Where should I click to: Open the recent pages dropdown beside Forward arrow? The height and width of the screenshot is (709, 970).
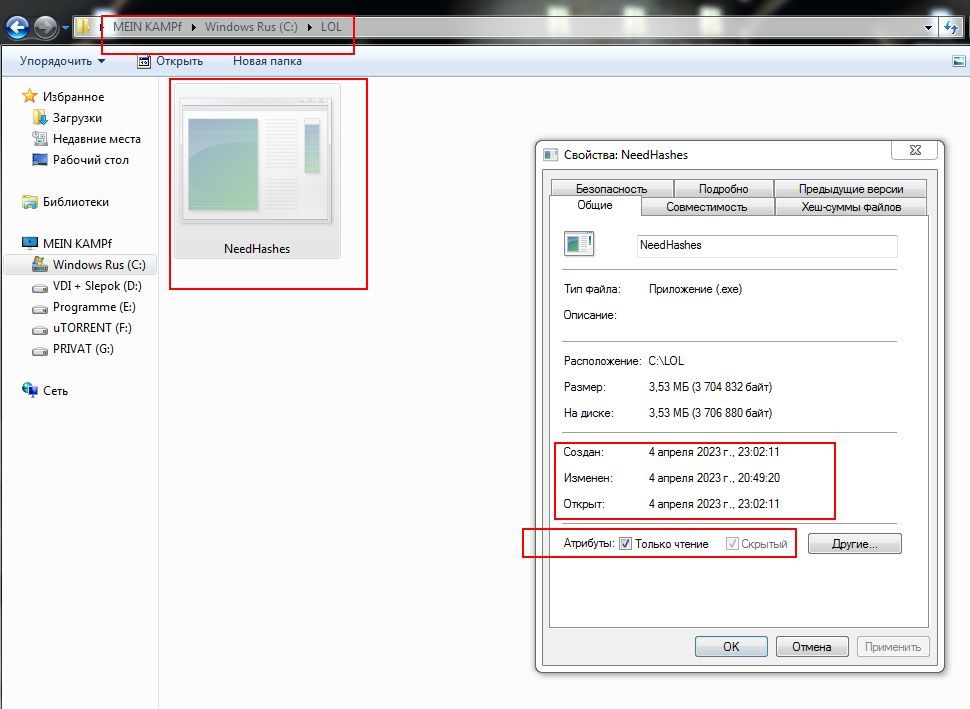65,28
